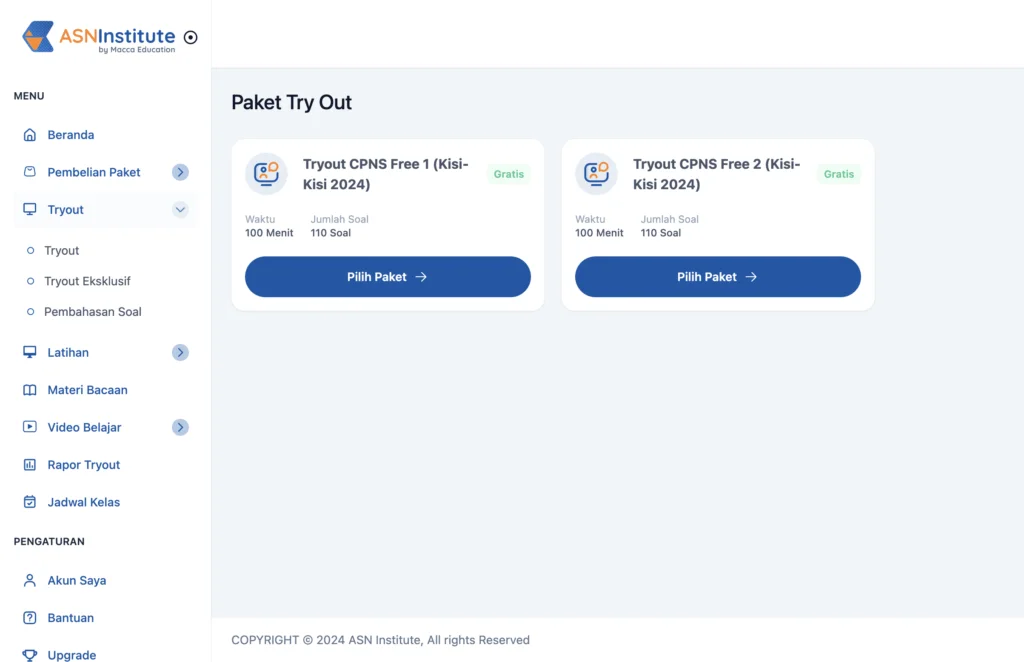This screenshot has width=1024, height=662.
Task: Click the Upgrade trophy icon
Action: pos(29,655)
